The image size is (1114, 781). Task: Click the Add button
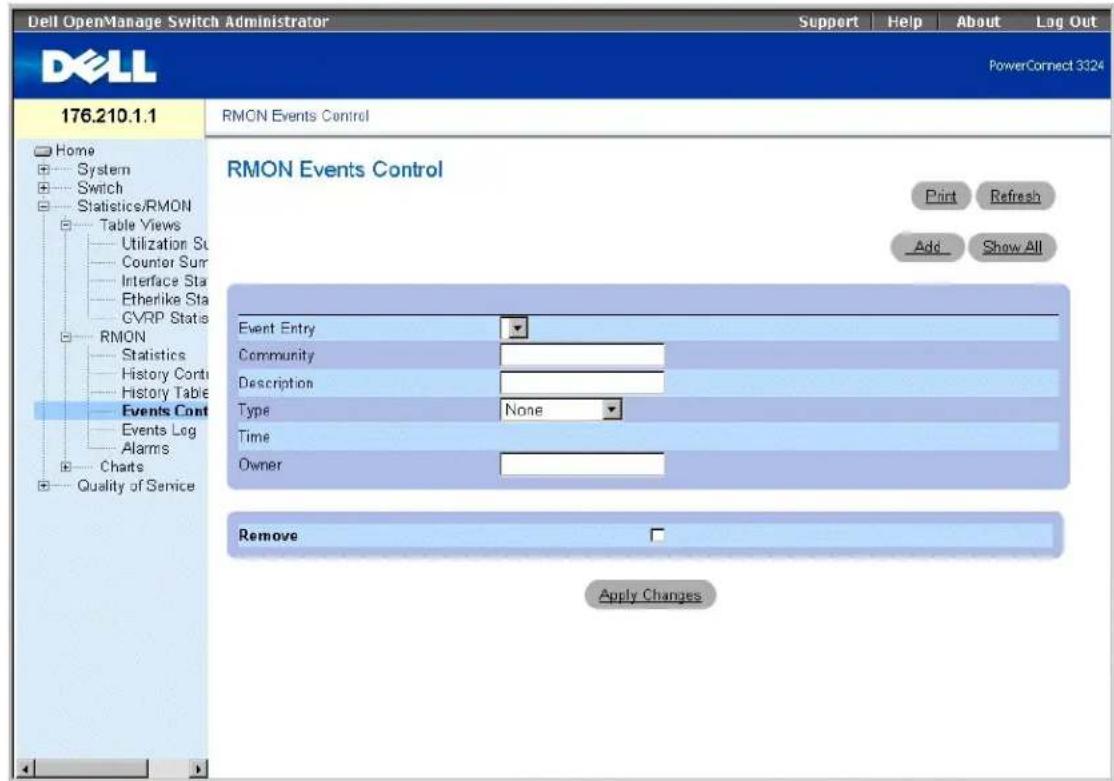(x=927, y=247)
